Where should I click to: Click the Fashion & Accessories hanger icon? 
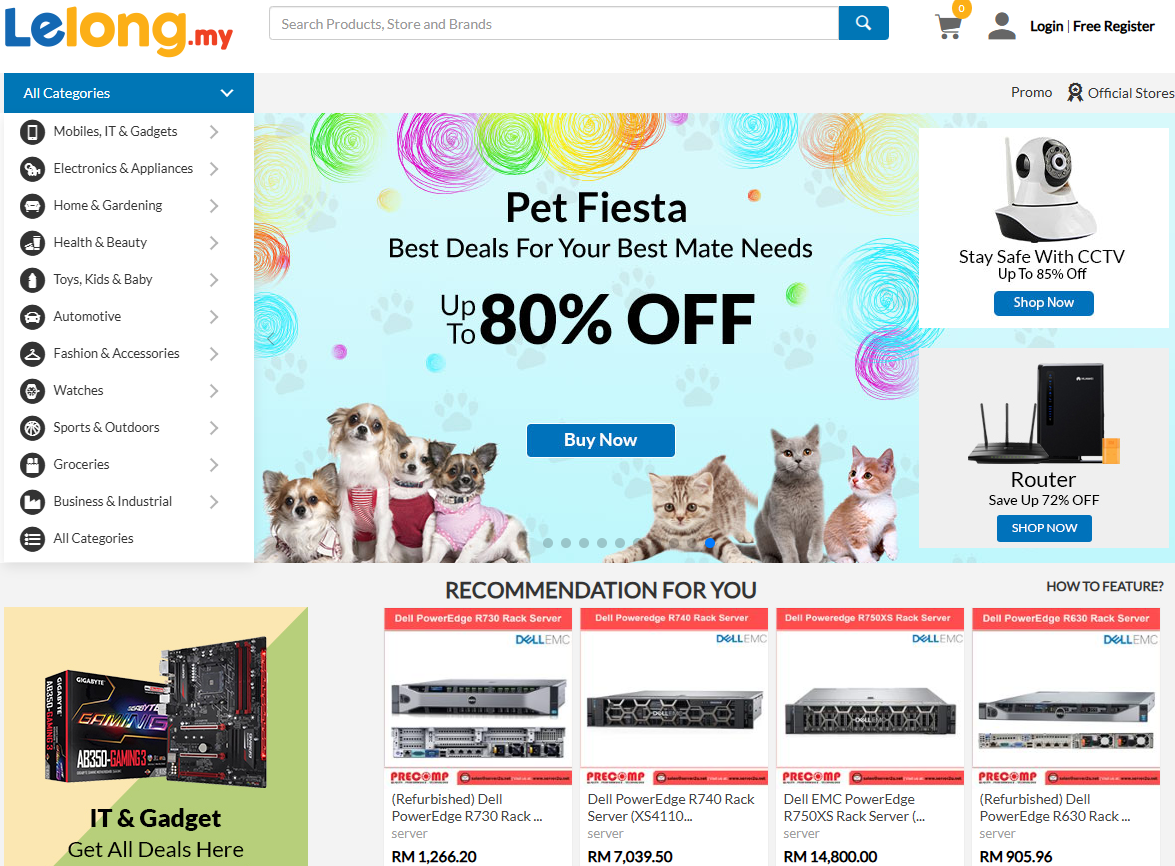33,354
